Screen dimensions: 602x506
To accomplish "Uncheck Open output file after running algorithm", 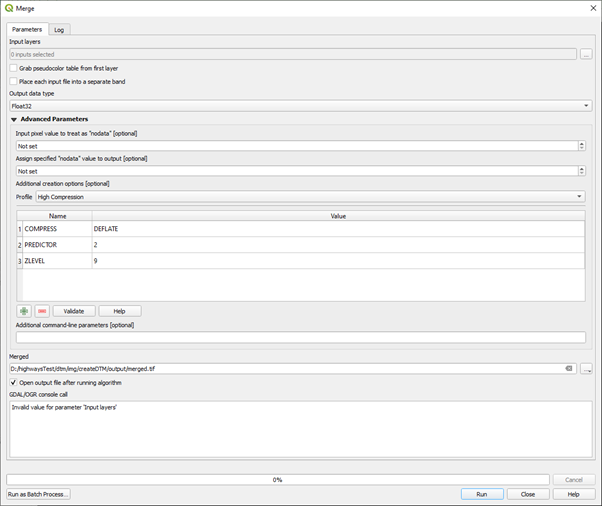I will click(x=13, y=382).
